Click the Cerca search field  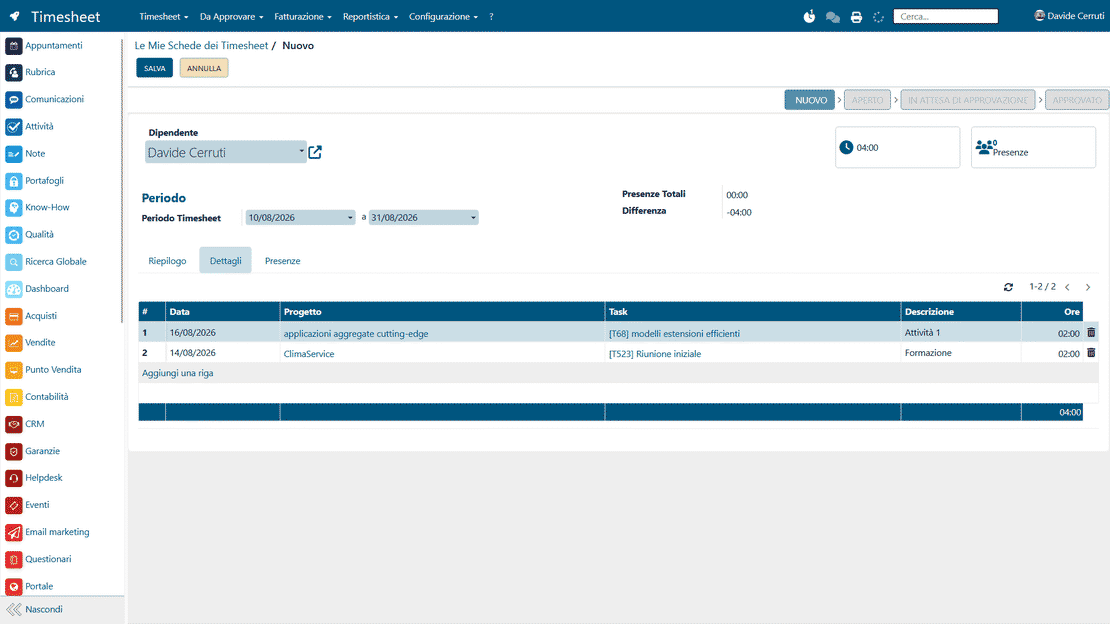[x=946, y=16]
